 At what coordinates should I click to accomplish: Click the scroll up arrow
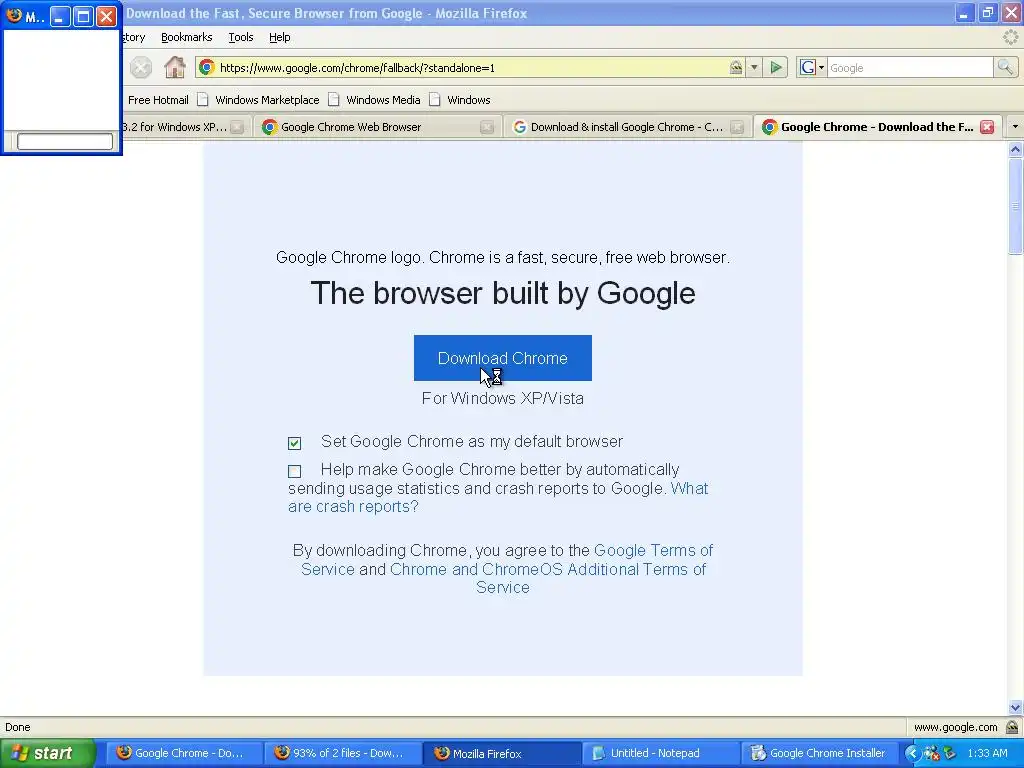pos(1015,150)
